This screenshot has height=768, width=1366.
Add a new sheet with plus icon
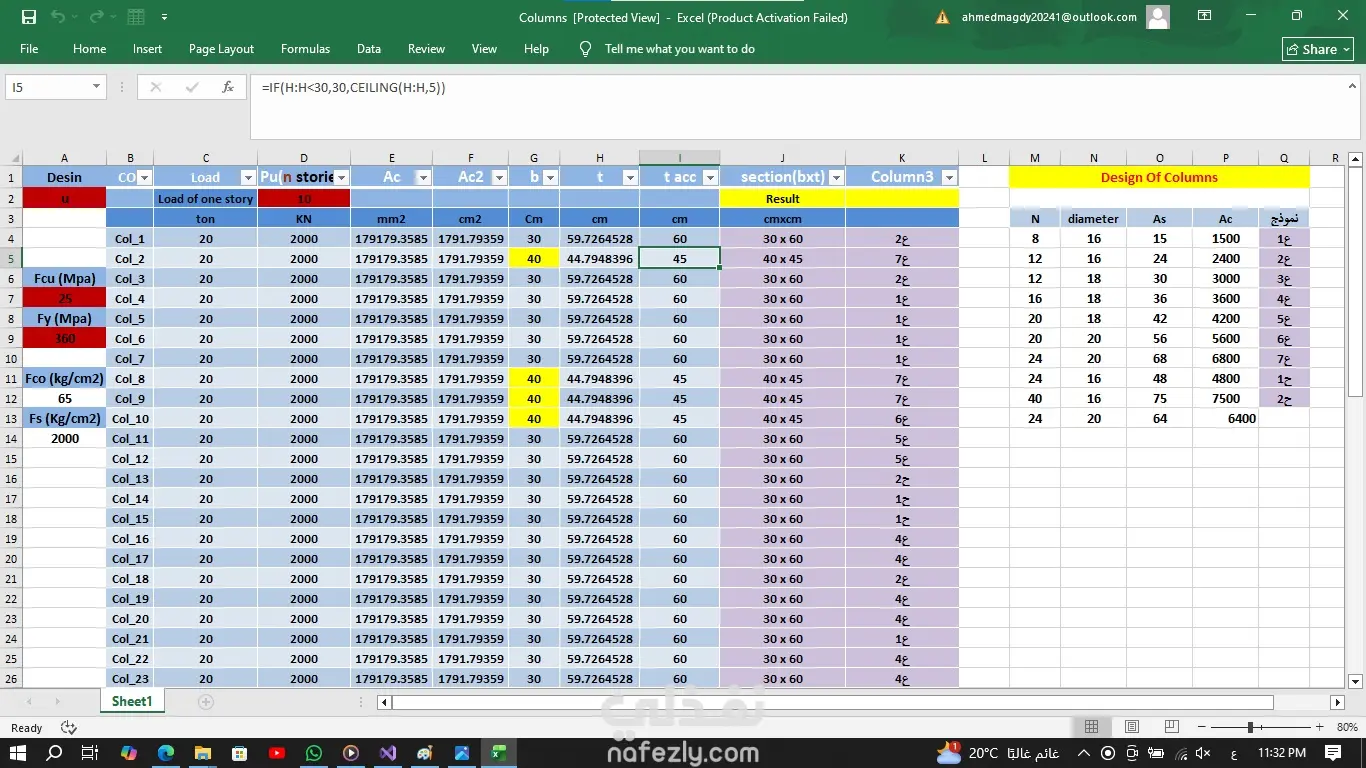click(205, 702)
